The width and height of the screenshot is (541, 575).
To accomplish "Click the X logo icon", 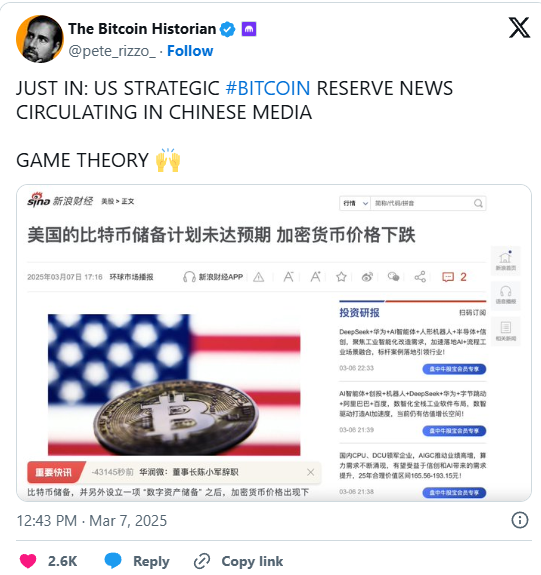I will tap(519, 28).
